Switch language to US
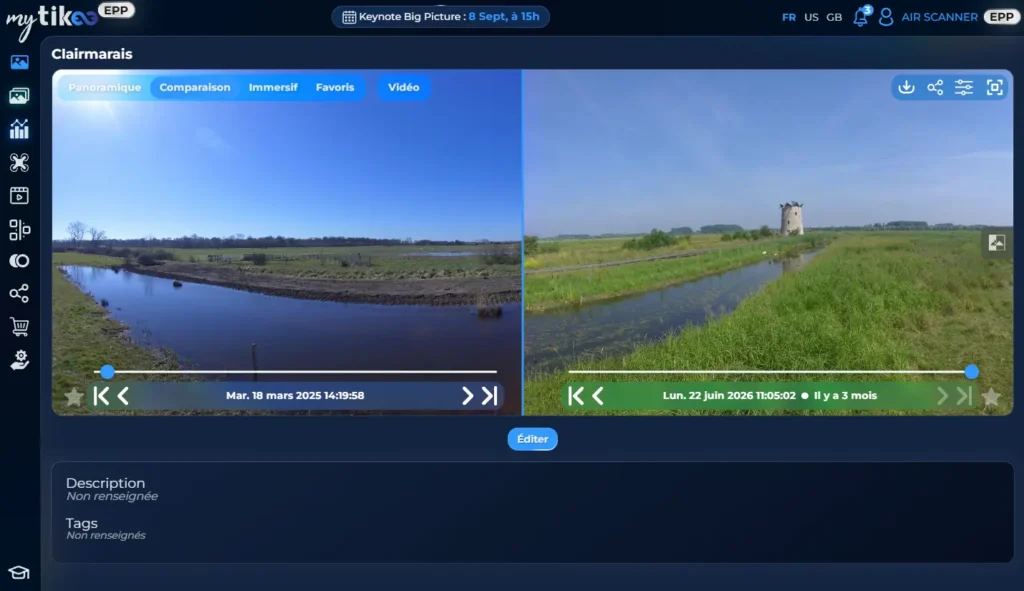 pos(811,18)
